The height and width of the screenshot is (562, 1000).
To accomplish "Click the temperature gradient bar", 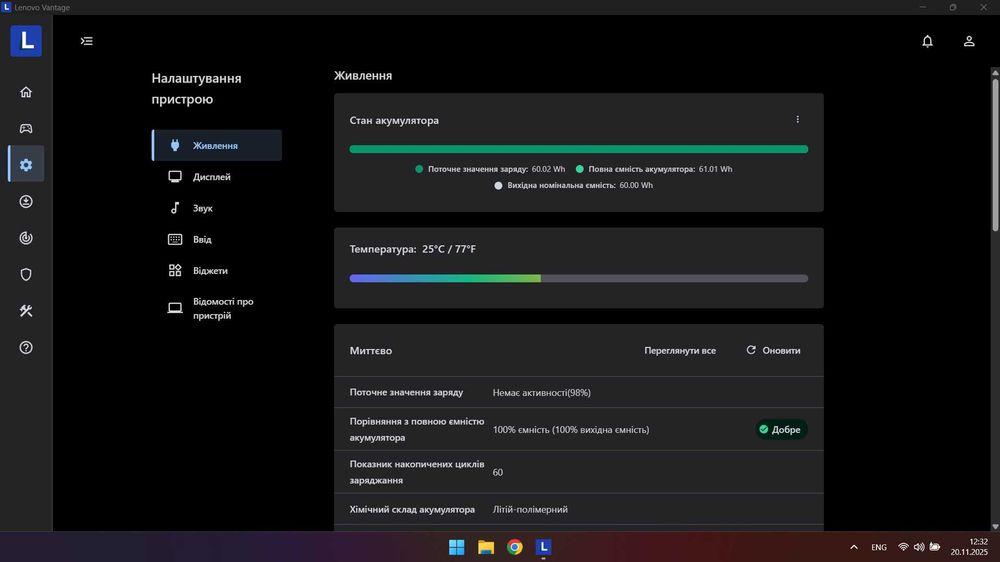I will [578, 278].
